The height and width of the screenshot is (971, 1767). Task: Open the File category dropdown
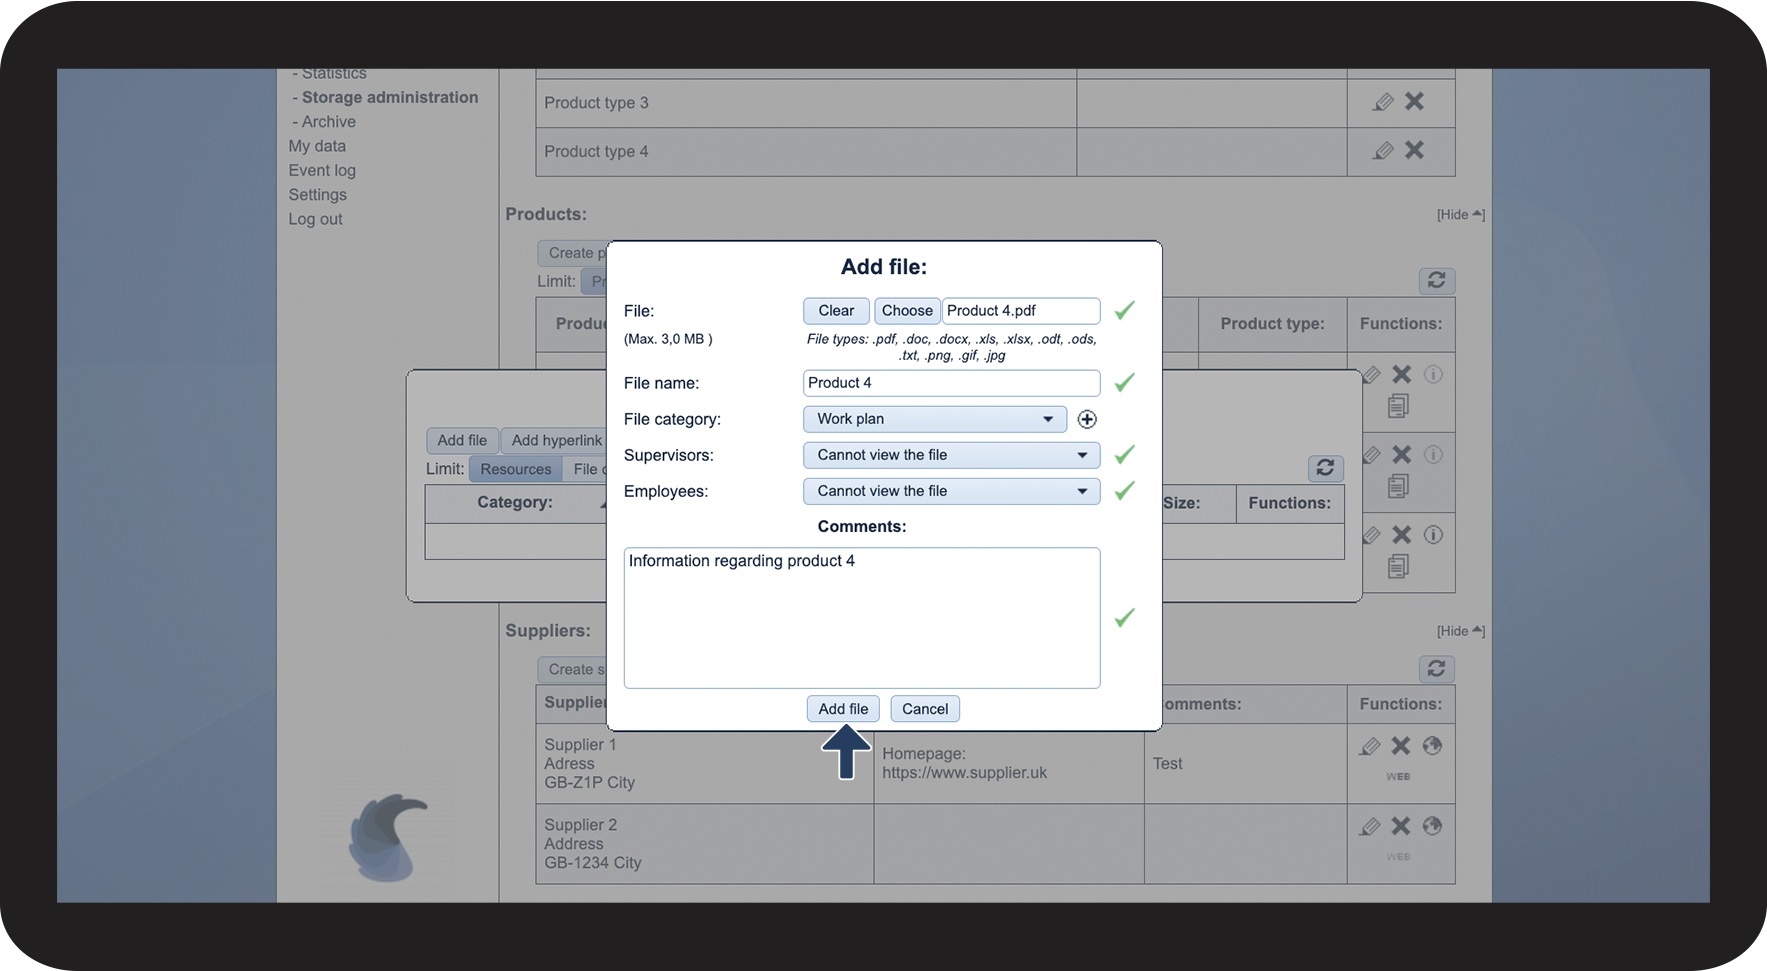coord(934,419)
